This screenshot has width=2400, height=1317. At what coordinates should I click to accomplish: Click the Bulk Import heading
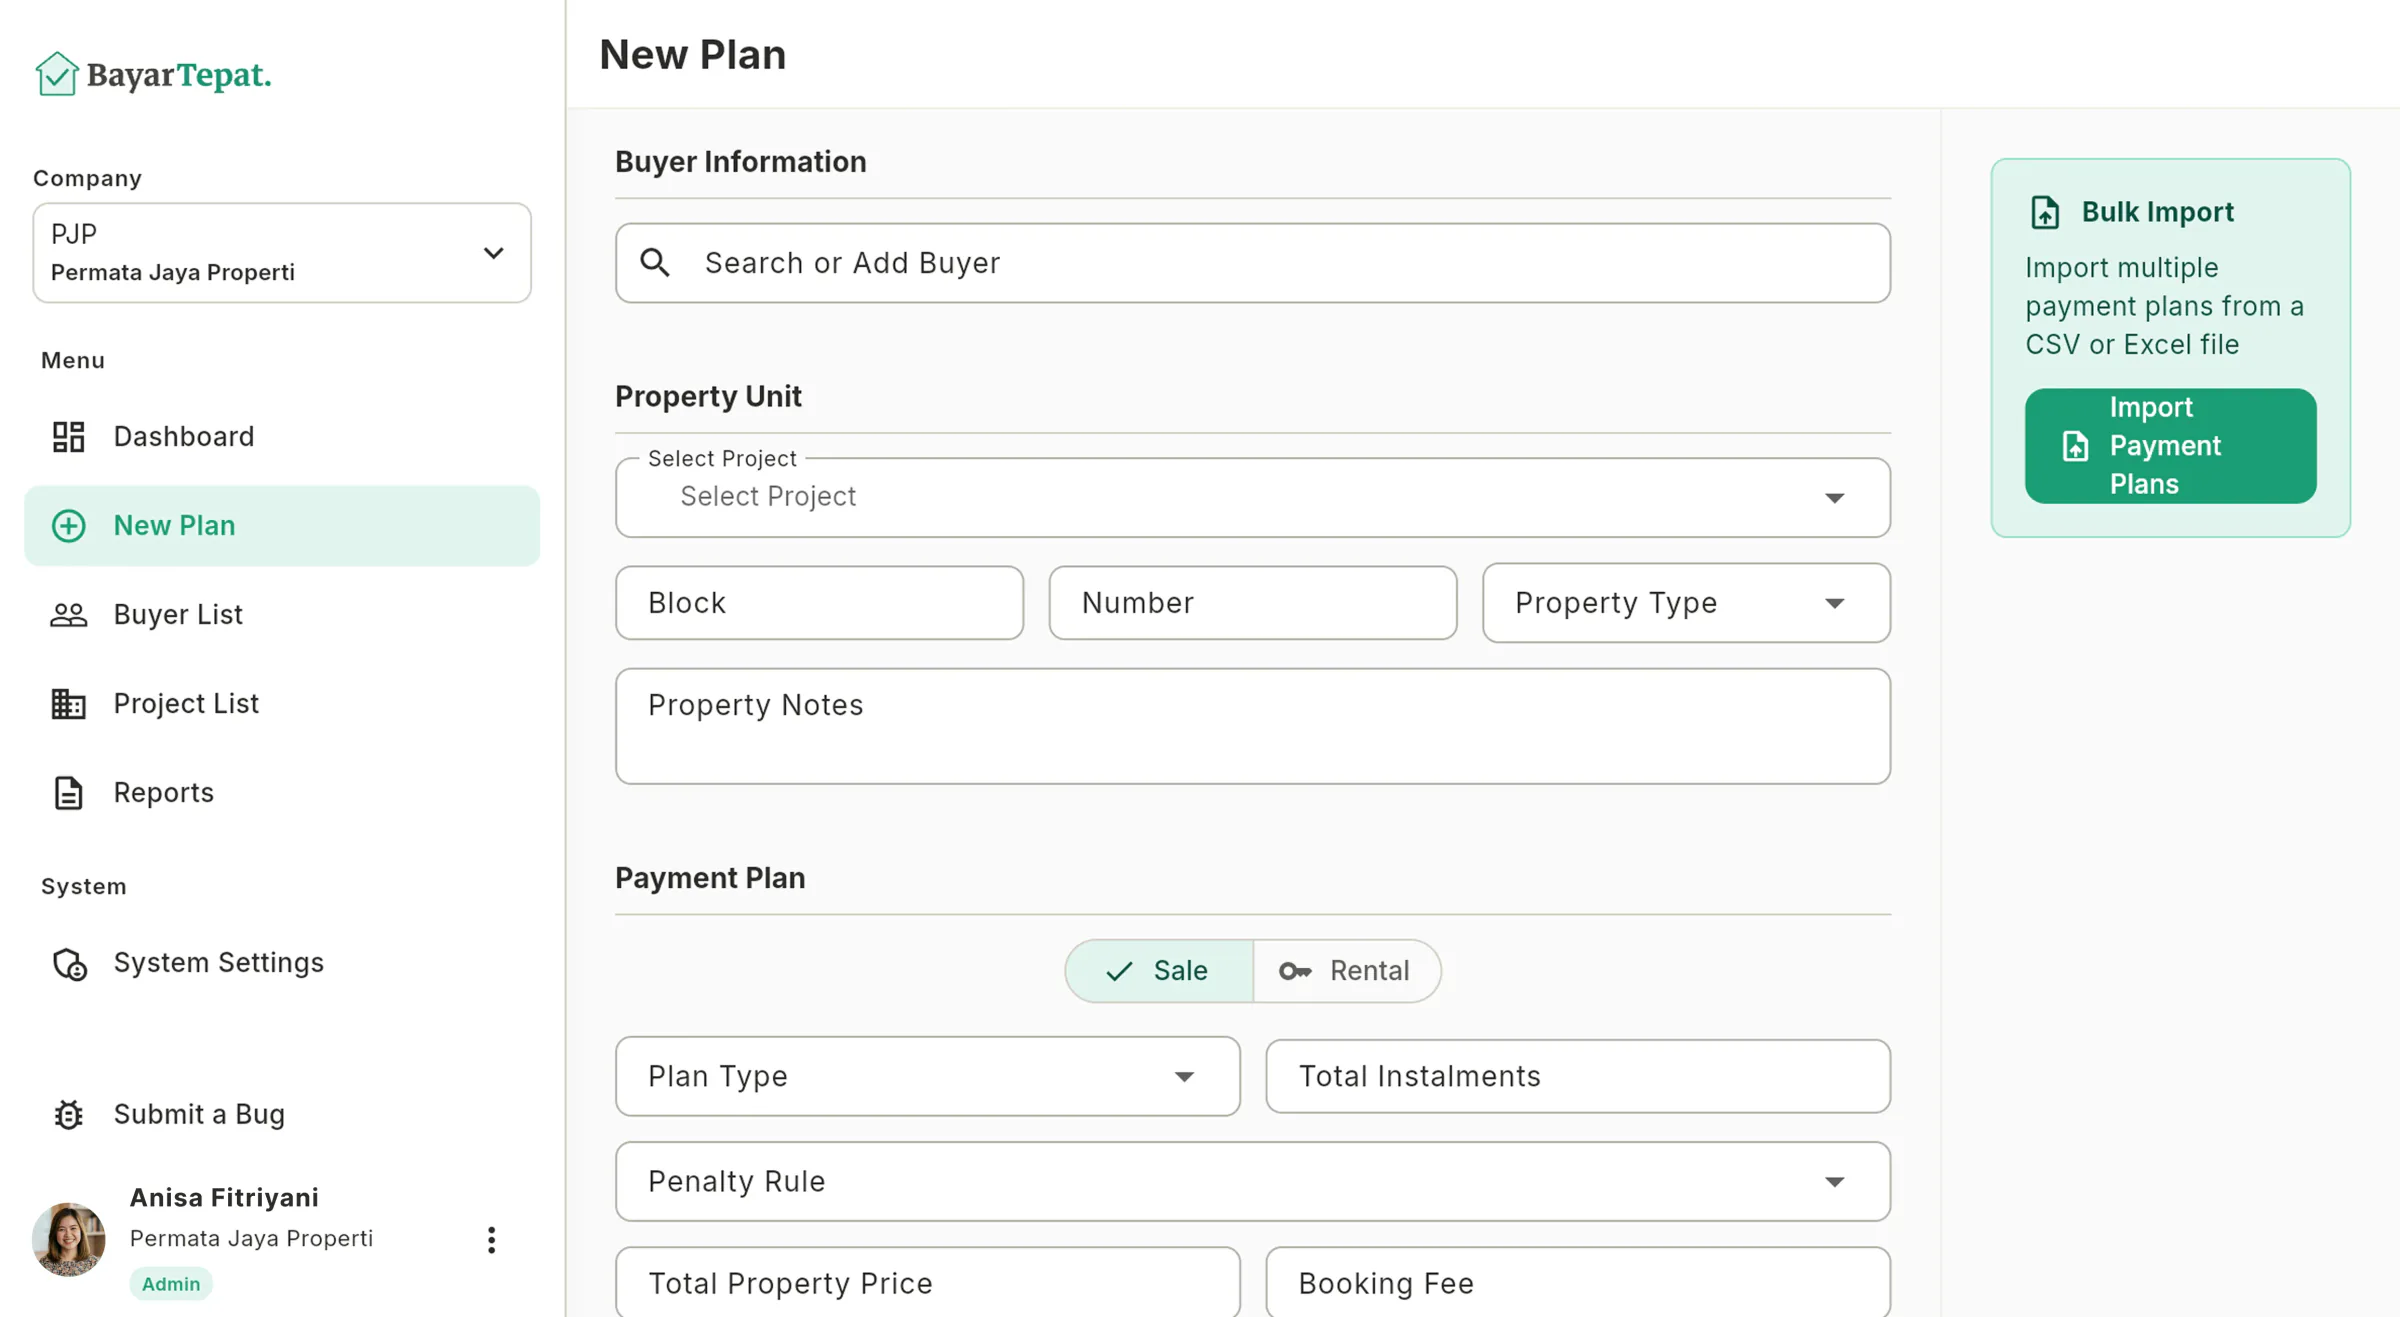pyautogui.click(x=2157, y=212)
